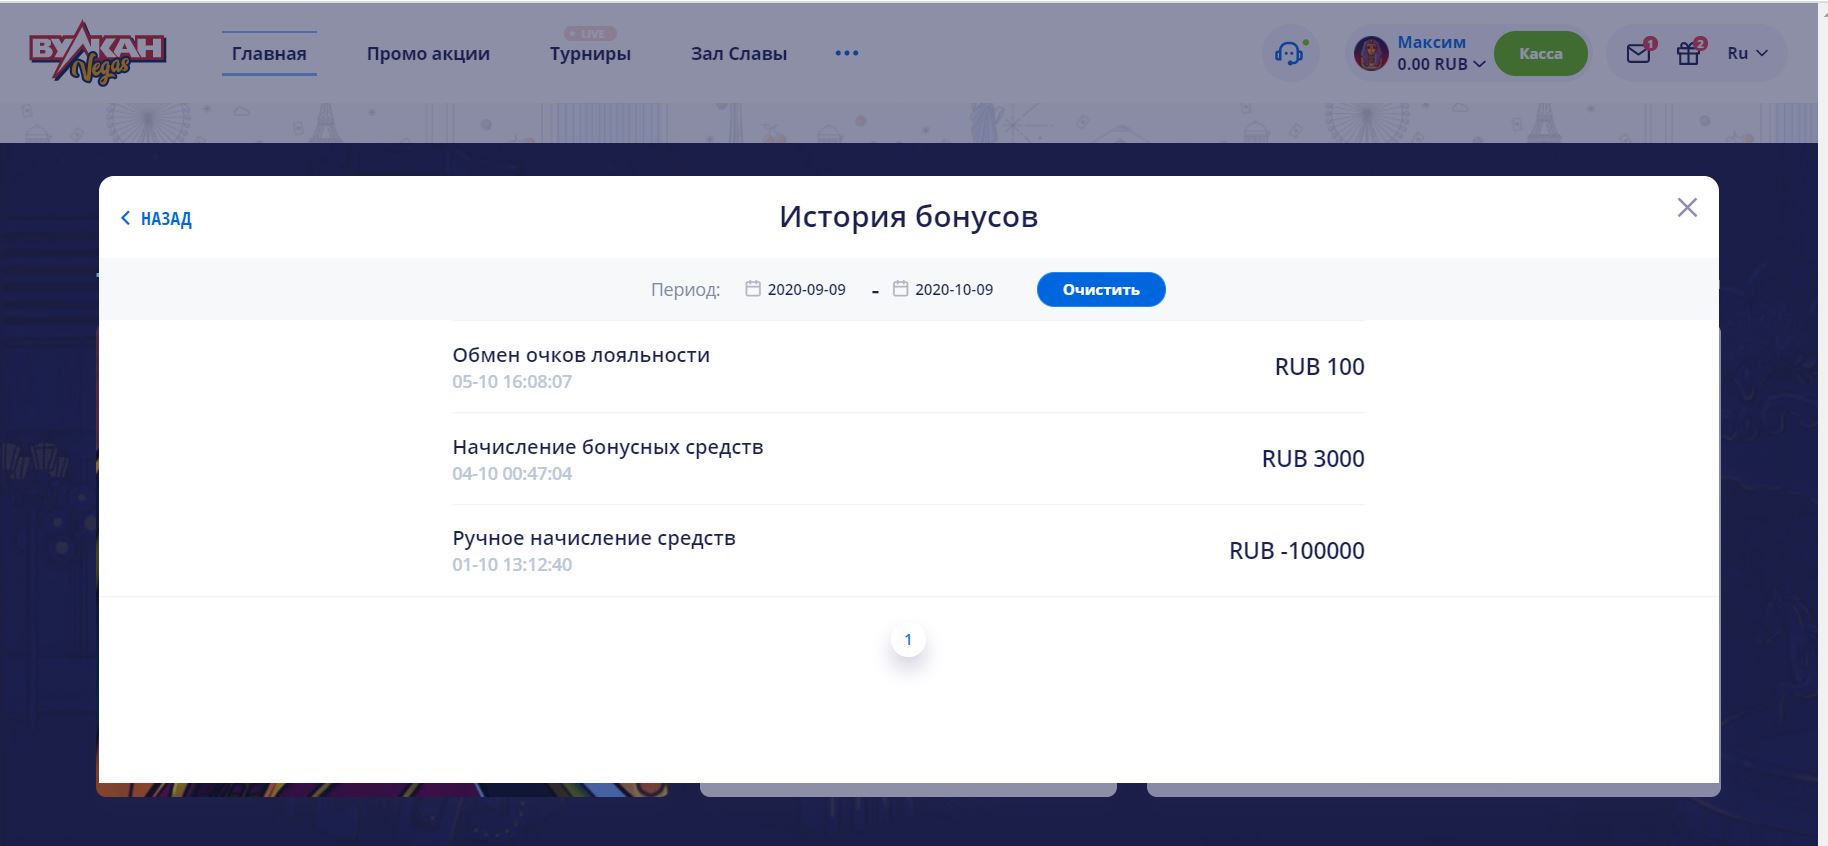Expand the Ru language dropdown
The width and height of the screenshot is (1828, 846).
click(1747, 54)
